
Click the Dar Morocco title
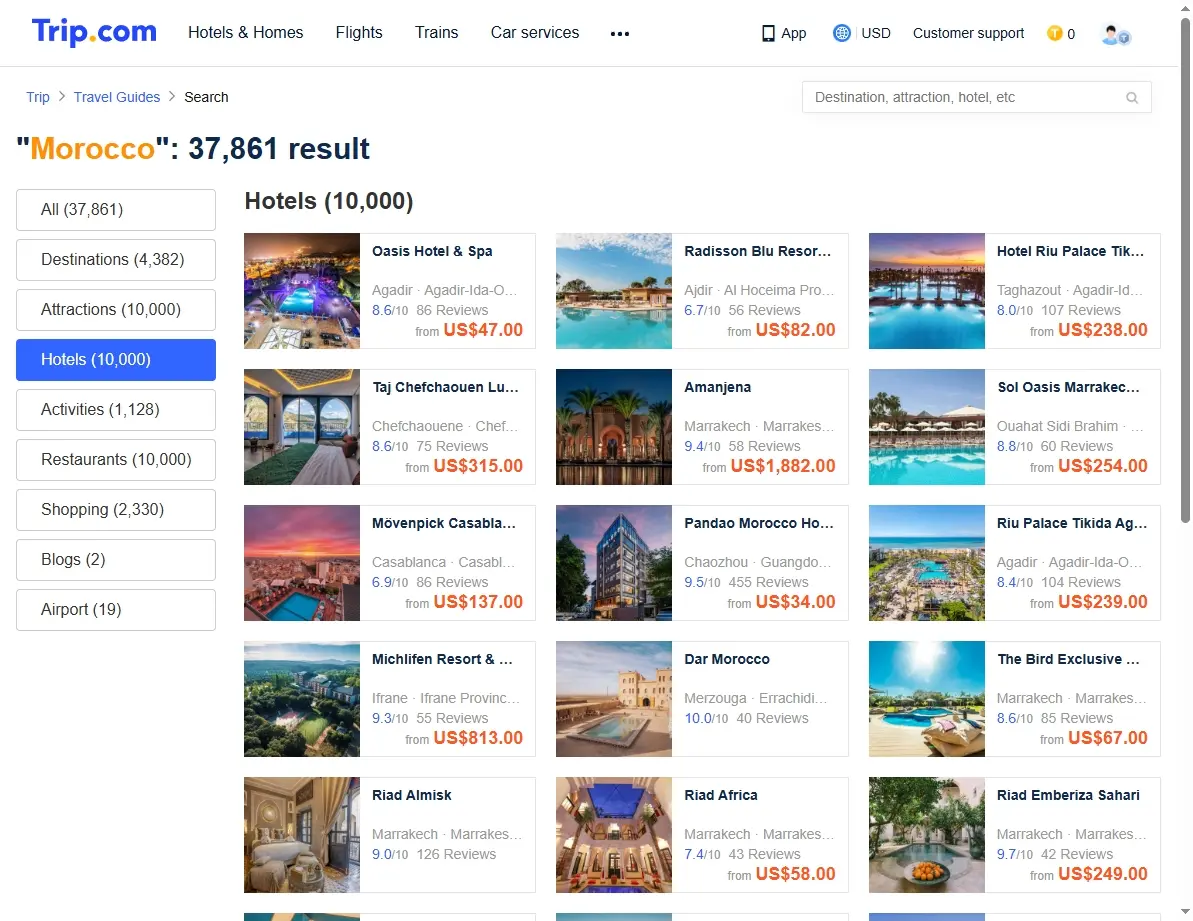pos(727,659)
